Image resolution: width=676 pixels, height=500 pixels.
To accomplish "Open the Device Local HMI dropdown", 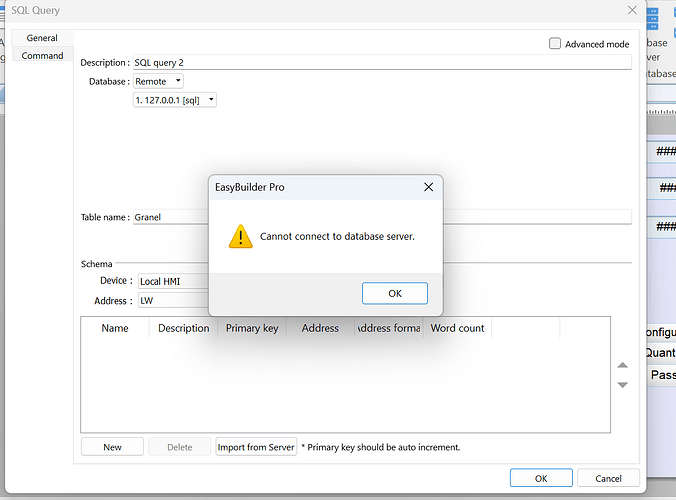I will [173, 281].
